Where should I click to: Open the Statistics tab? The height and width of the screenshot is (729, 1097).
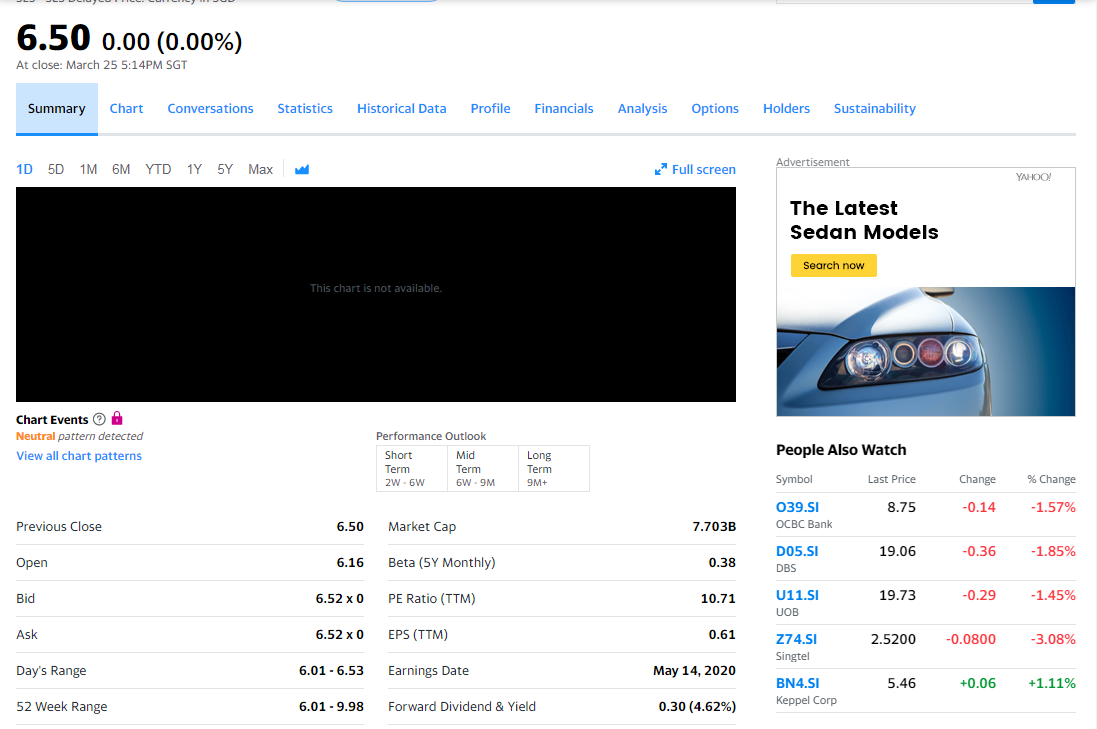pyautogui.click(x=305, y=108)
